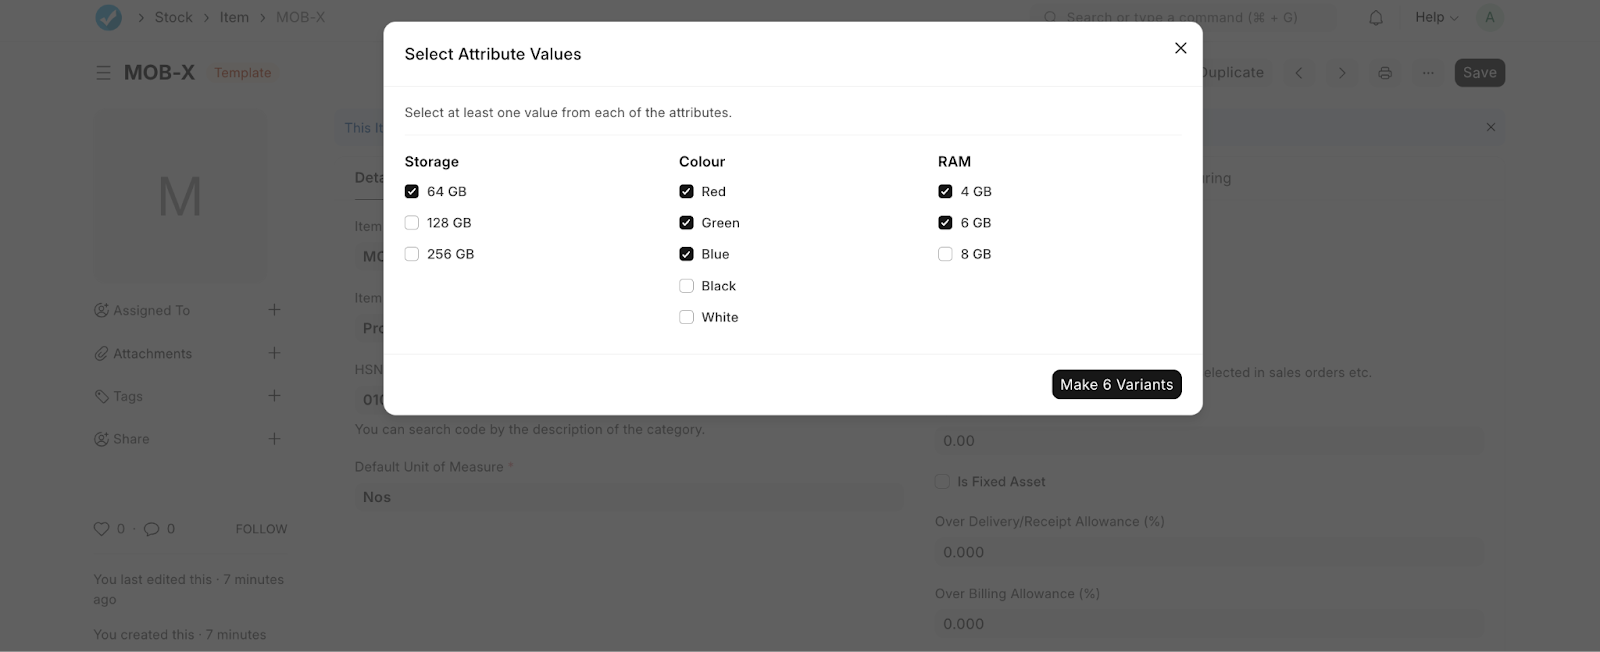
Task: Toggle sidebar with hamburger icon
Action: pyautogui.click(x=103, y=73)
